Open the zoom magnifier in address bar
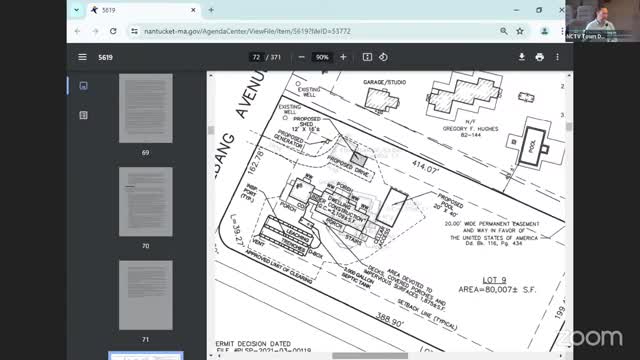 click(504, 31)
